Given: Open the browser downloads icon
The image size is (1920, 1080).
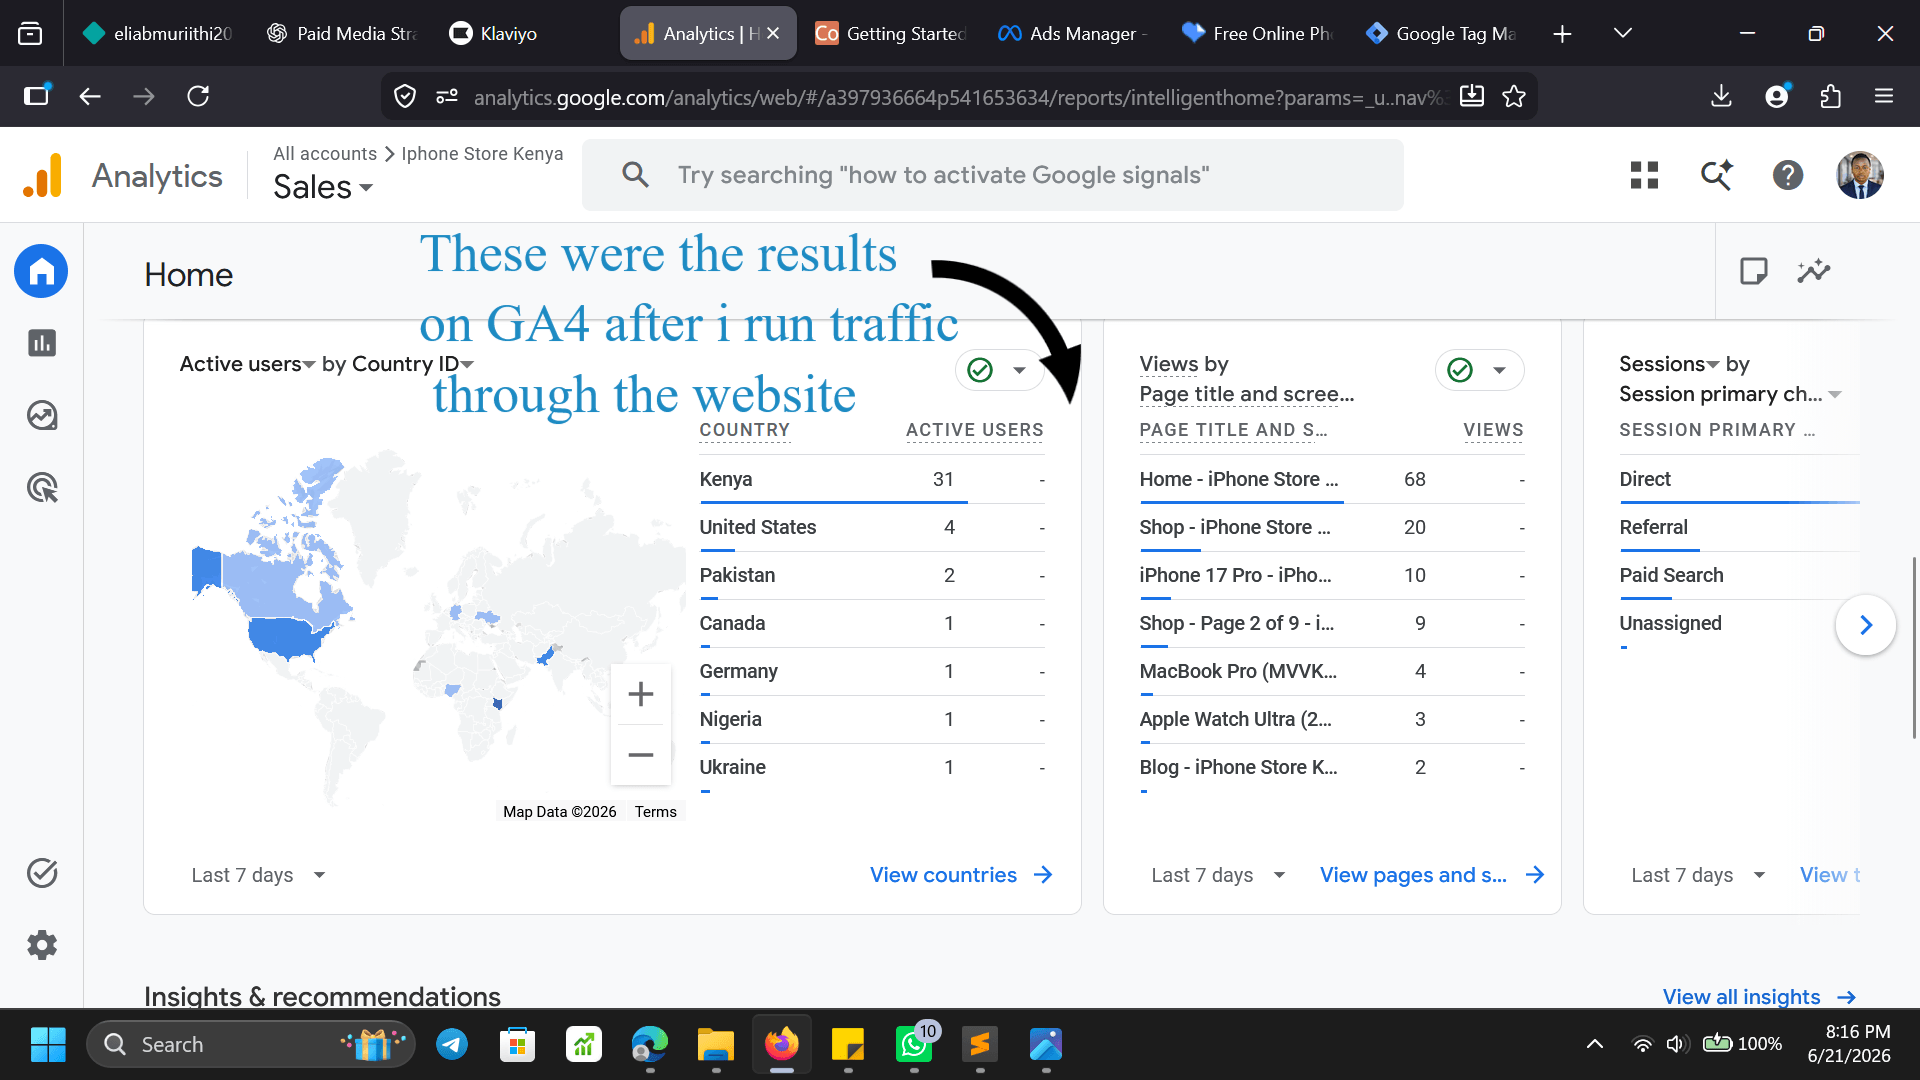Looking at the screenshot, I should click(1721, 96).
